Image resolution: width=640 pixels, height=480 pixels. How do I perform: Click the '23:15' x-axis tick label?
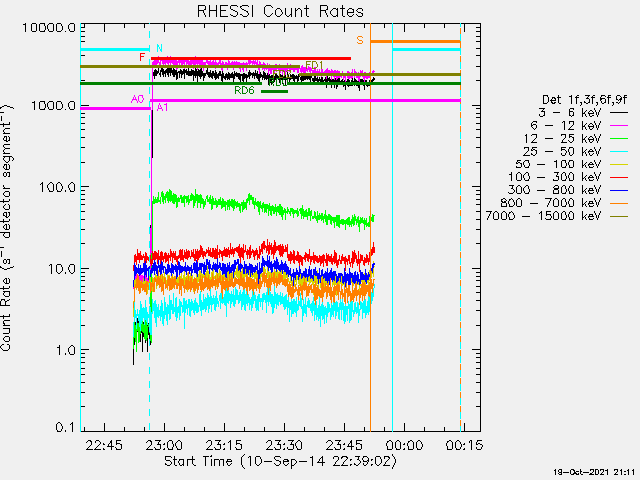point(224,445)
